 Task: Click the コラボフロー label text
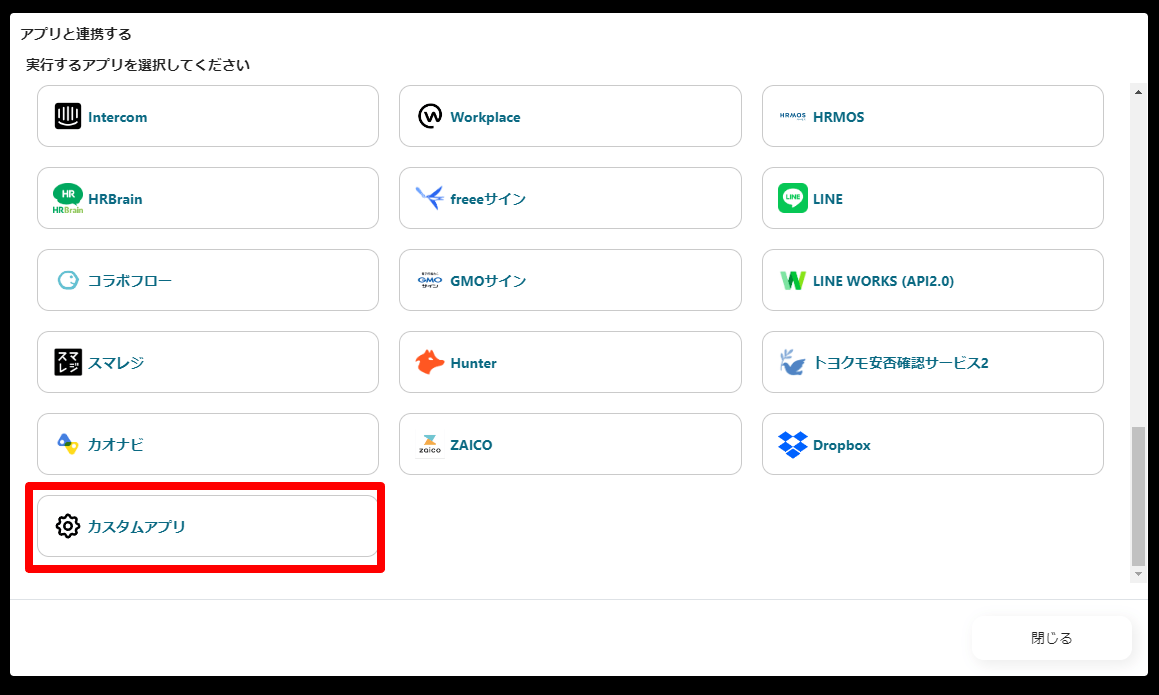(x=129, y=281)
